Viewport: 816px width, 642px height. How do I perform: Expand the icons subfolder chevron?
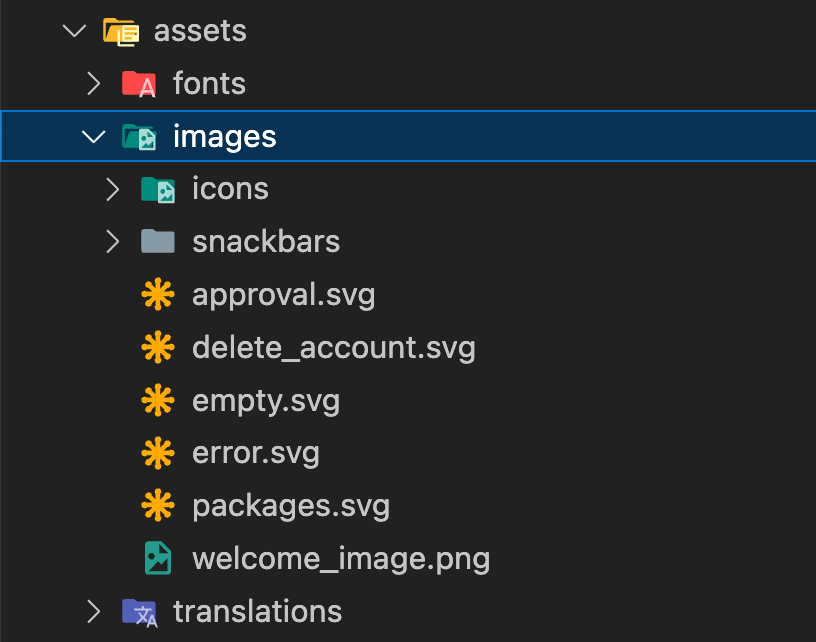(x=113, y=189)
